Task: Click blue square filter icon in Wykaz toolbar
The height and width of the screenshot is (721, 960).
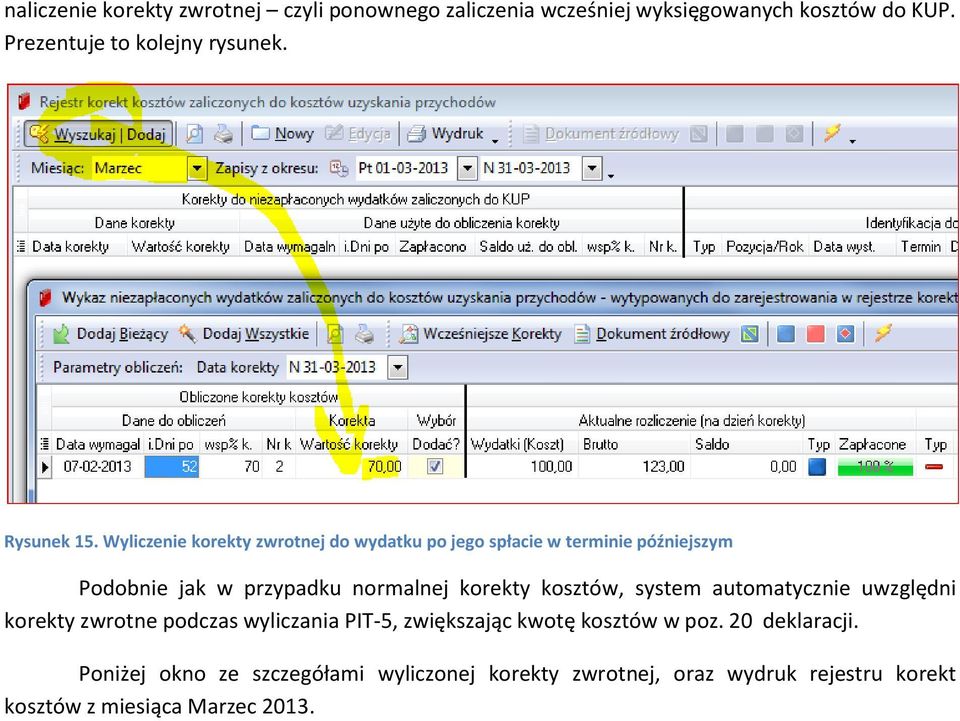Action: tap(786, 334)
